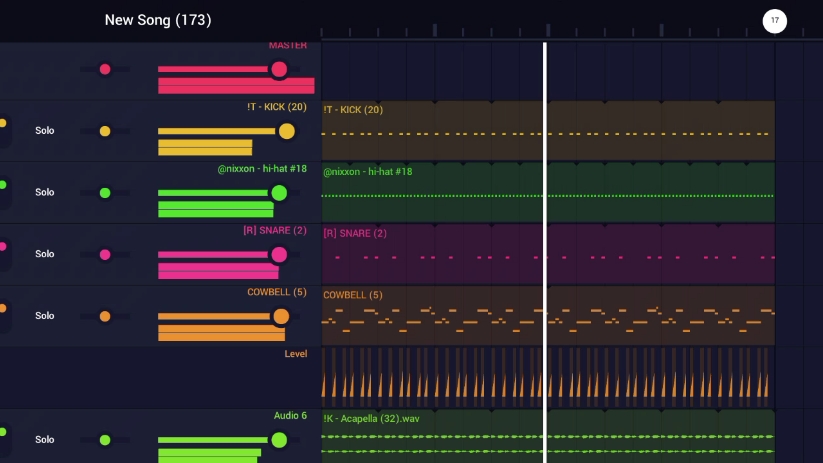Open the New Song (173) title
The height and width of the screenshot is (463, 823).
(x=158, y=20)
